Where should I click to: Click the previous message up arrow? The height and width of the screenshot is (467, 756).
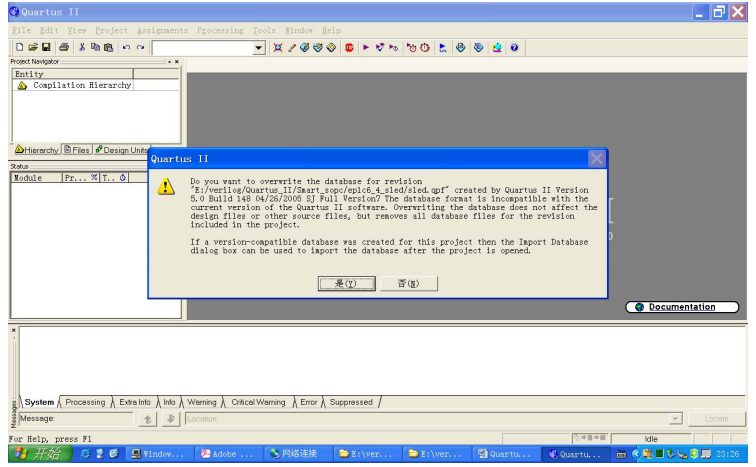click(148, 419)
